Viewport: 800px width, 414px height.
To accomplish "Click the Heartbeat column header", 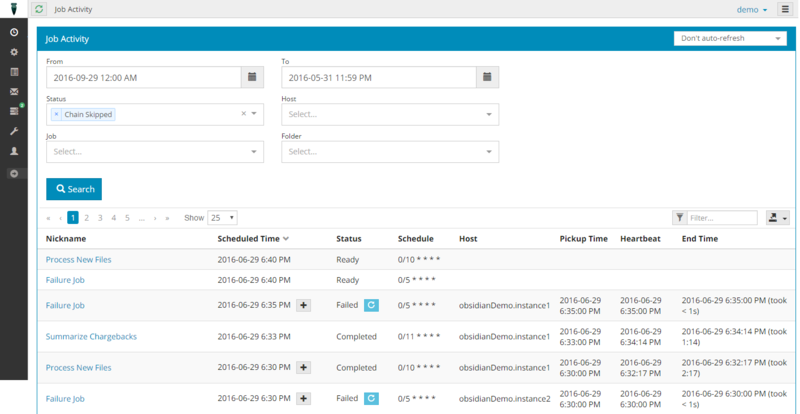I will pos(641,238).
